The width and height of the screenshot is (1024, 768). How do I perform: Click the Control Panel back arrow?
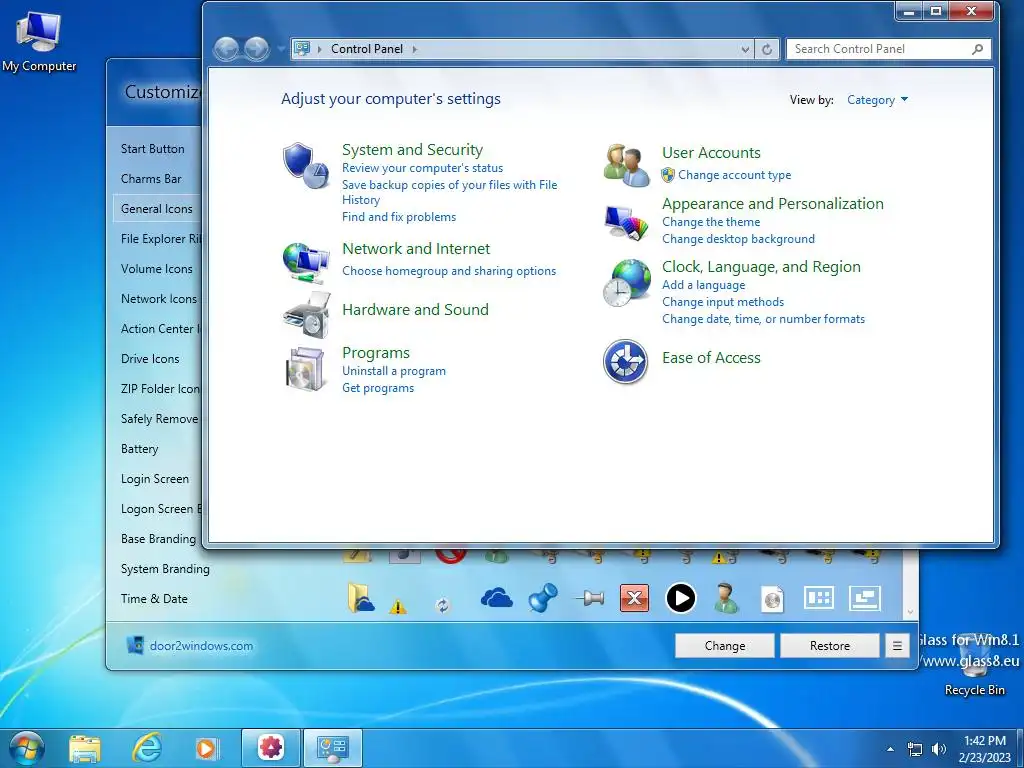[x=227, y=48]
